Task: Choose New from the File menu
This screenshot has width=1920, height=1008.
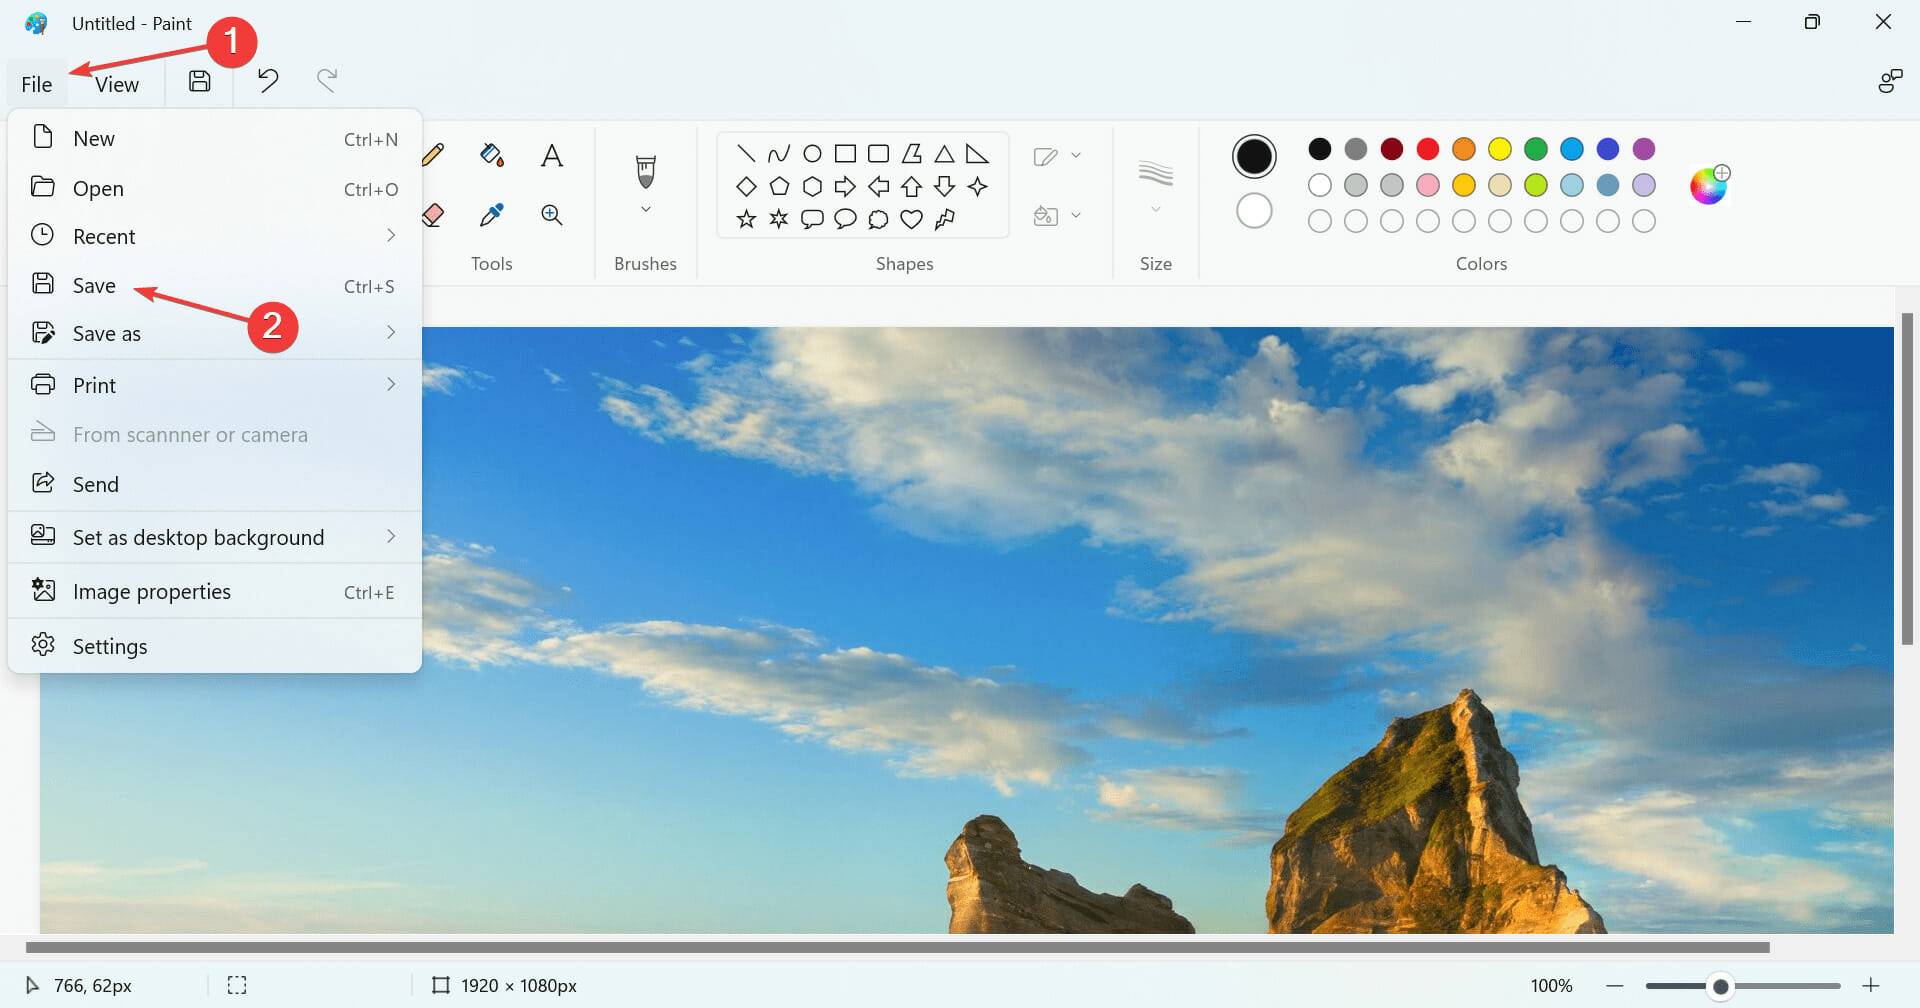Action: (215, 138)
